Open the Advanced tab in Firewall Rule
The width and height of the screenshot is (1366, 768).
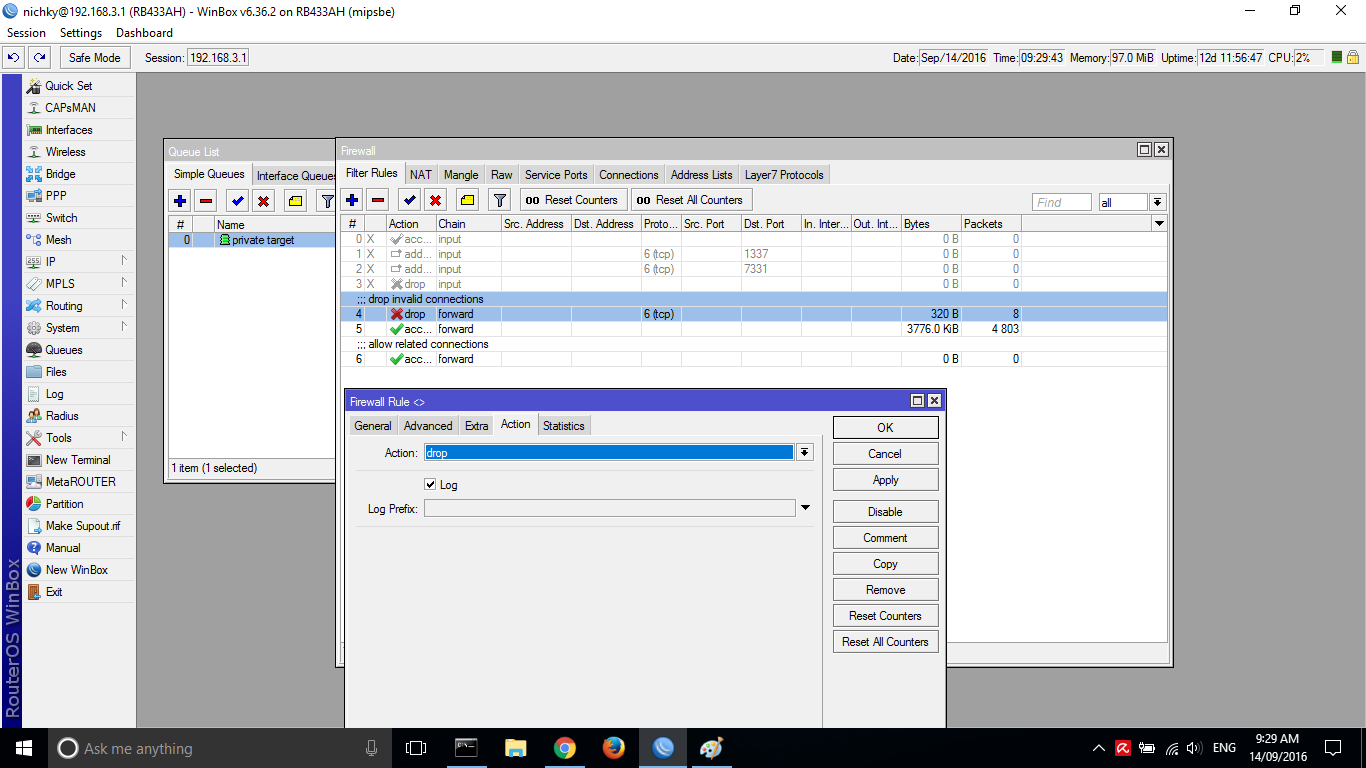coord(428,426)
